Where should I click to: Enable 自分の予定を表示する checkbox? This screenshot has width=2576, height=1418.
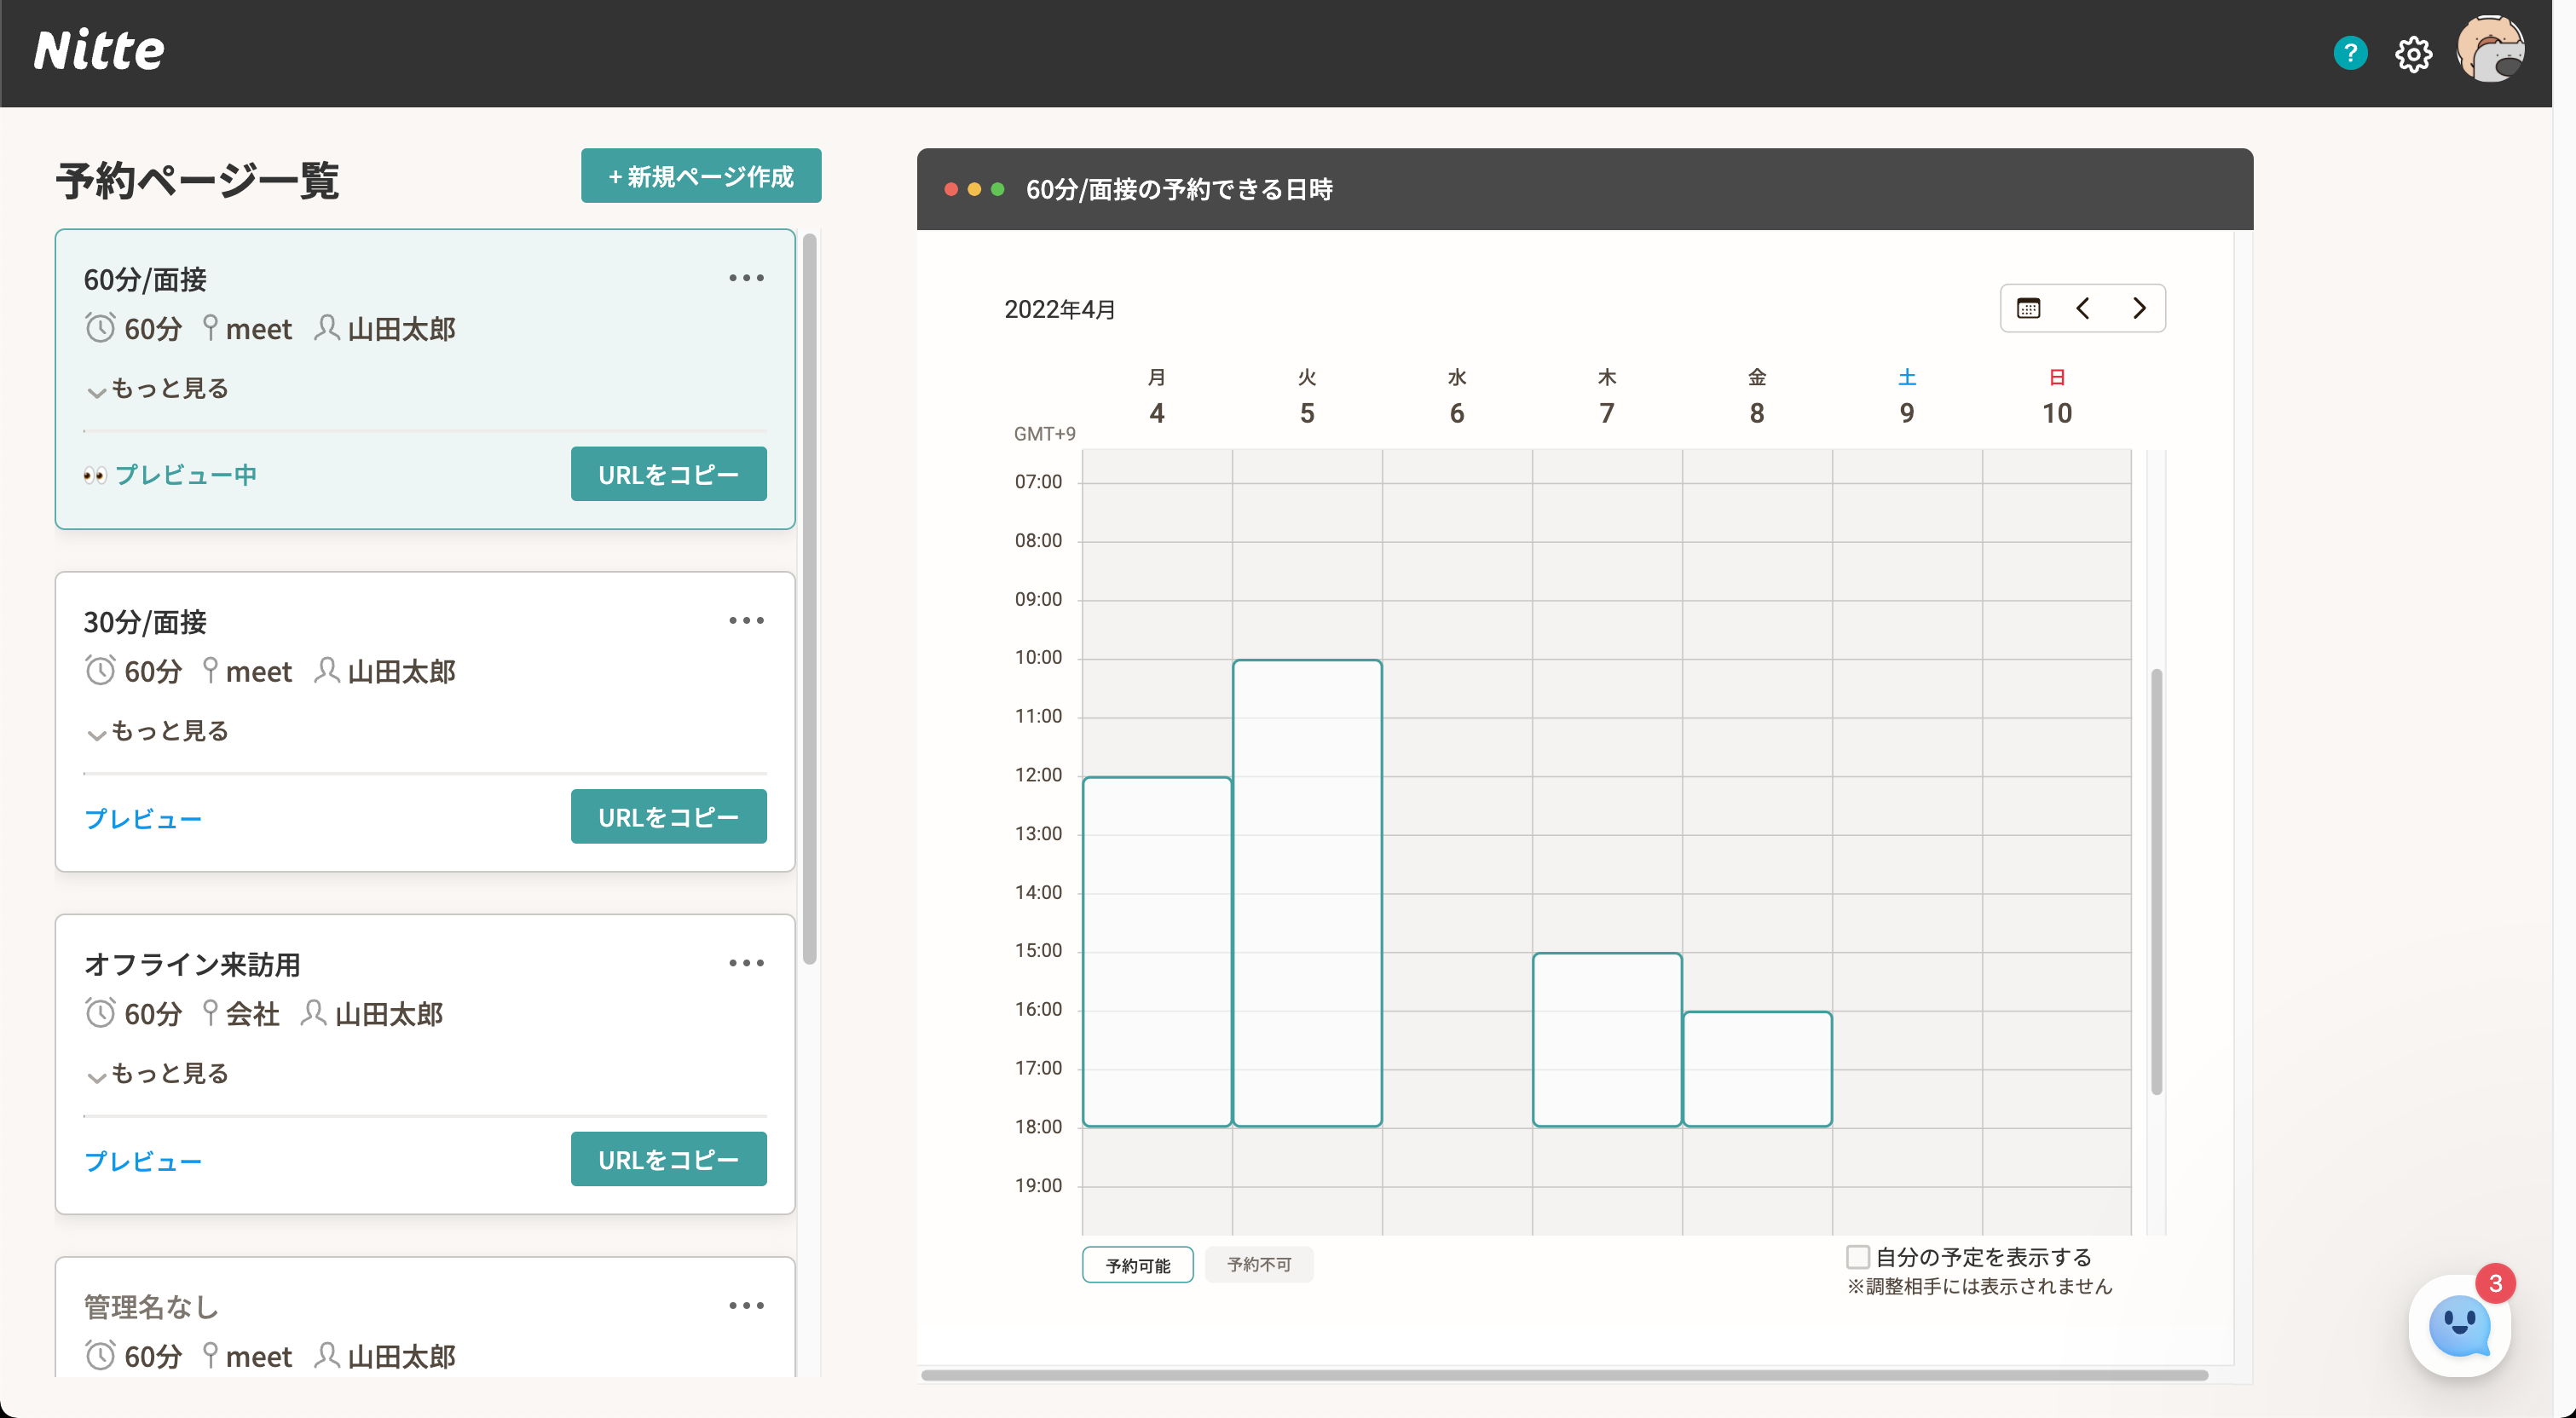1857,1256
